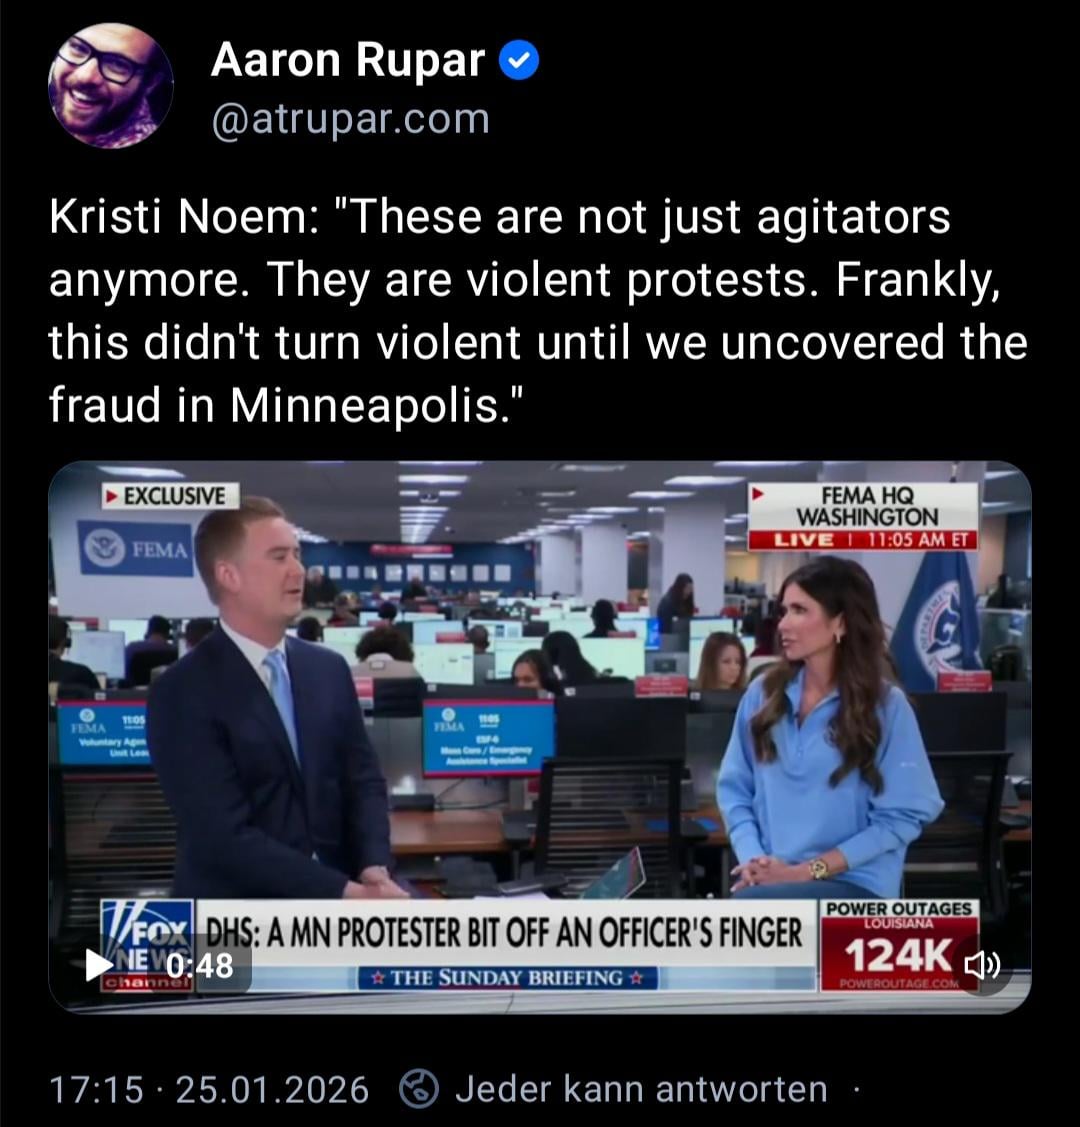The image size is (1080, 1127).
Task: Click the 0:48 video duration label
Action: [200, 965]
